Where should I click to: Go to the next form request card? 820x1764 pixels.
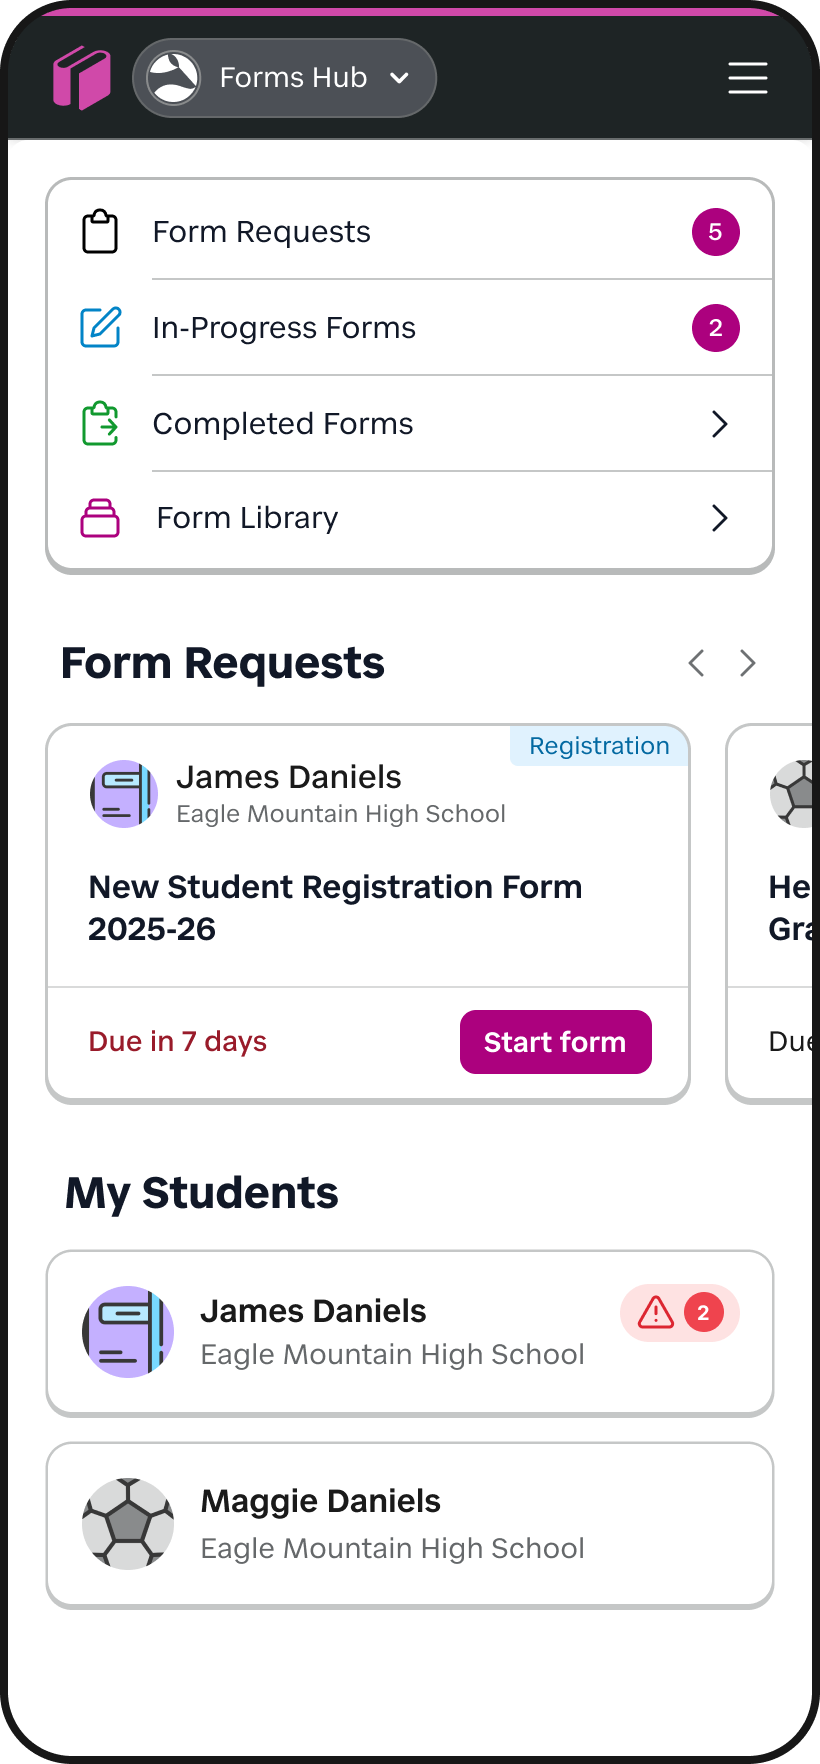pos(747,663)
